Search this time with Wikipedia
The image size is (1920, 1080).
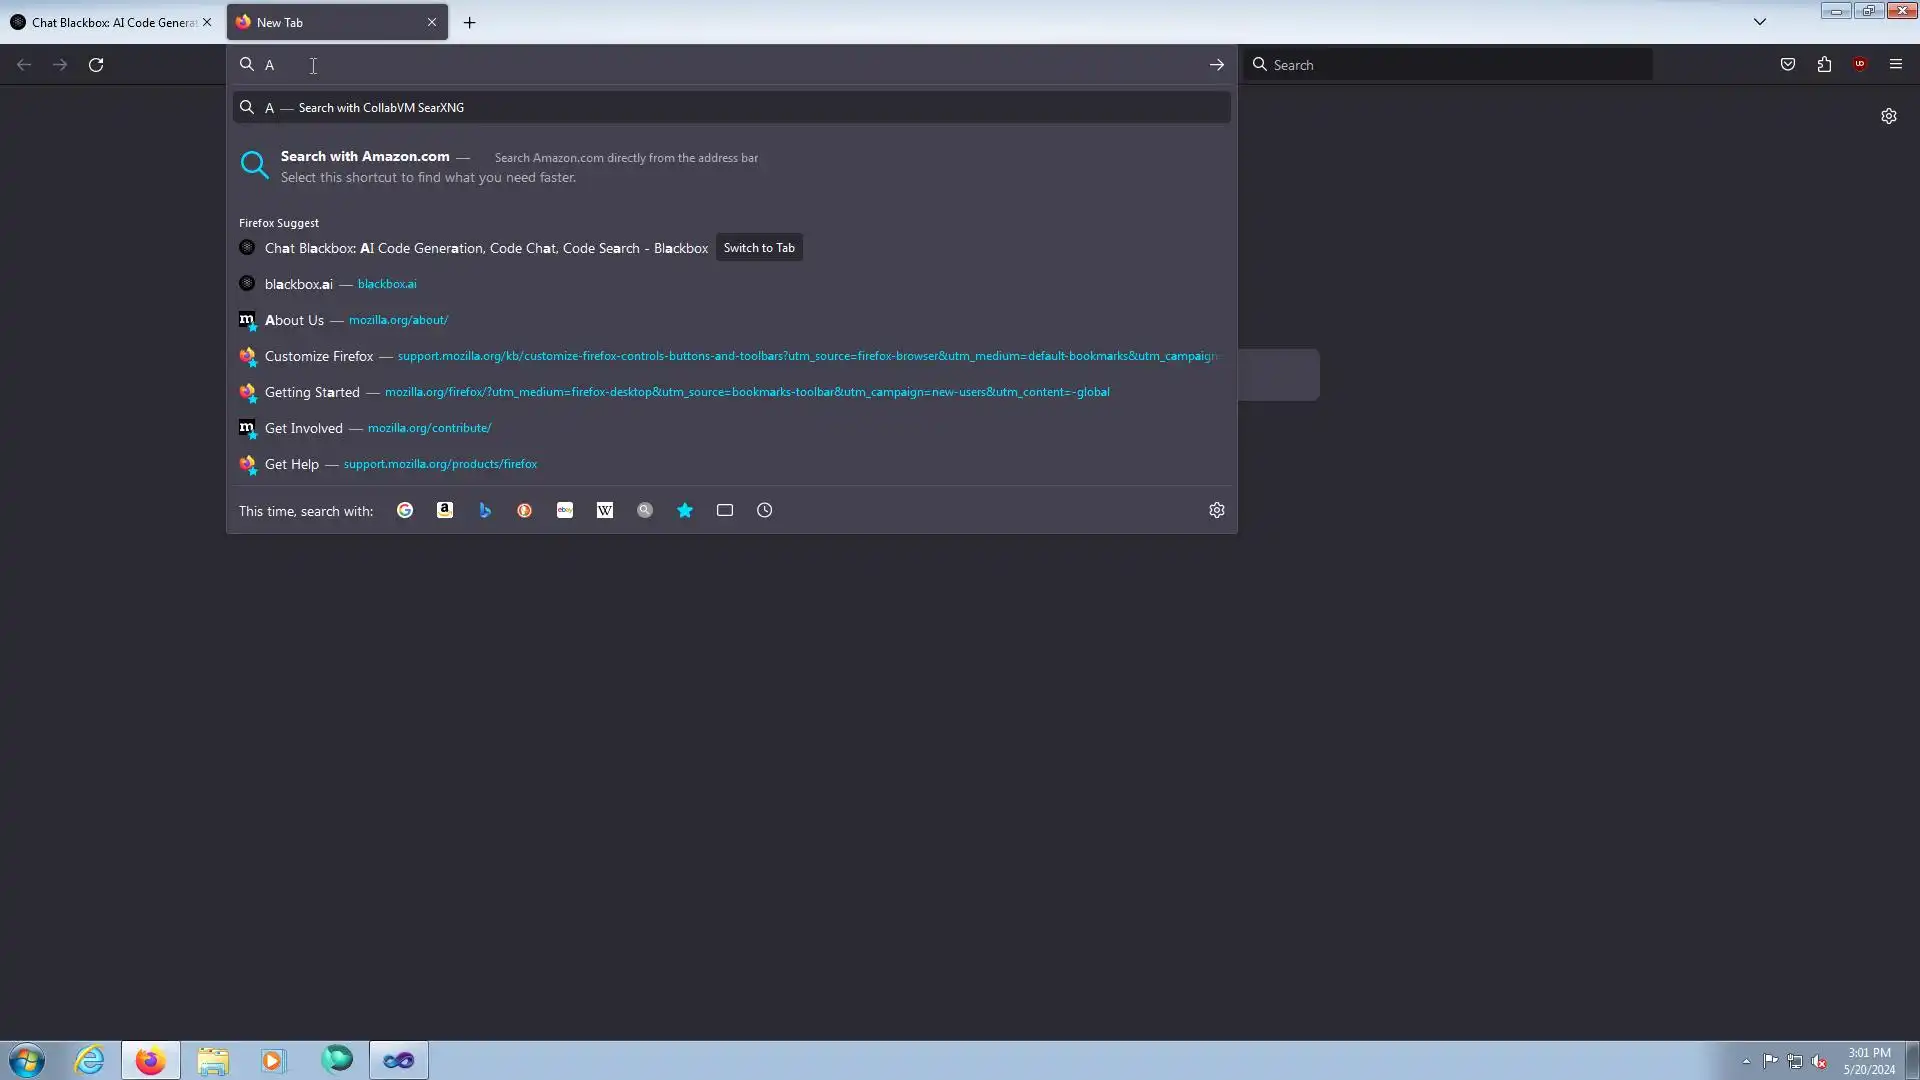605,510
